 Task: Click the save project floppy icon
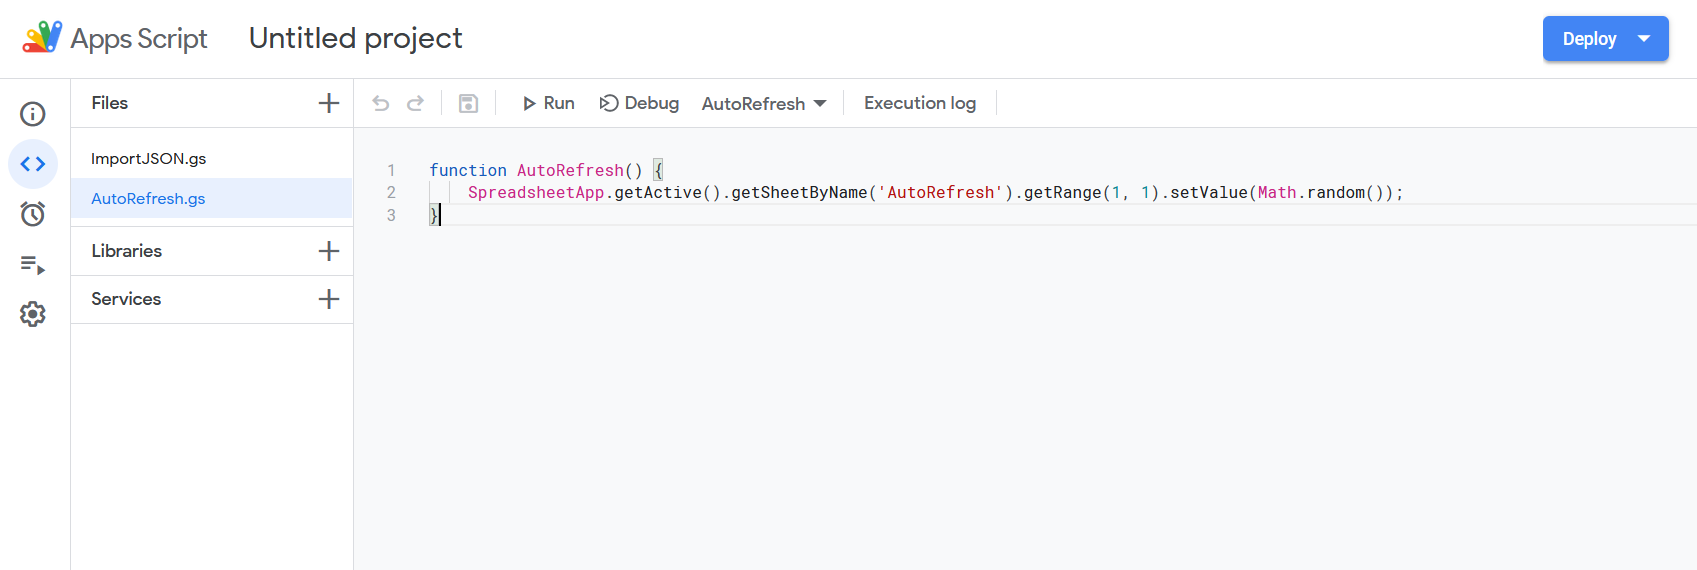[468, 103]
